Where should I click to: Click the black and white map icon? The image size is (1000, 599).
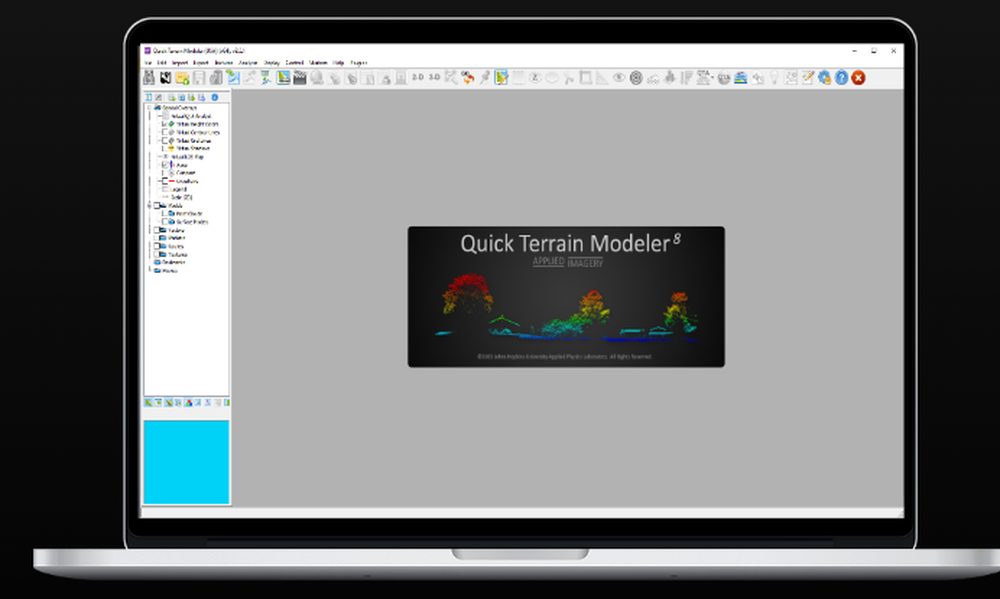tap(165, 78)
